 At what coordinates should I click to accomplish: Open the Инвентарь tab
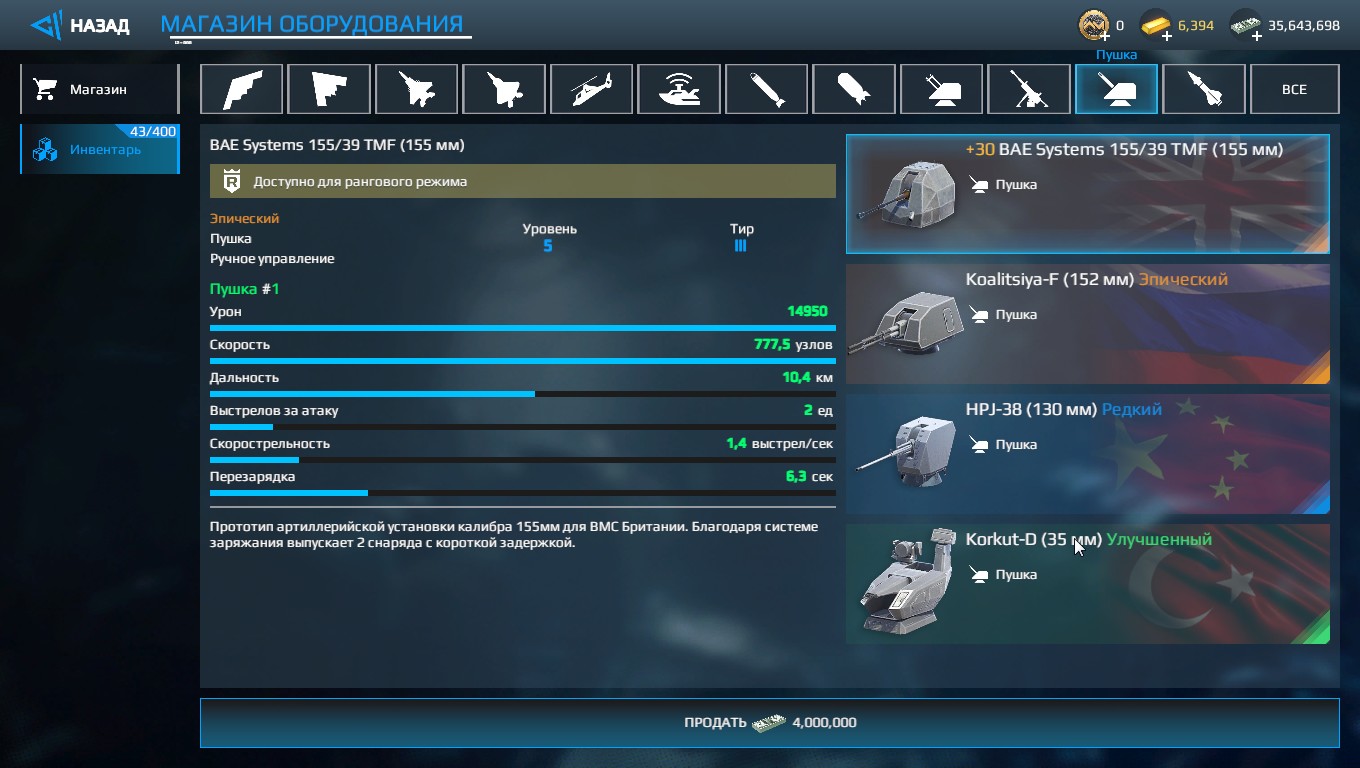click(99, 149)
